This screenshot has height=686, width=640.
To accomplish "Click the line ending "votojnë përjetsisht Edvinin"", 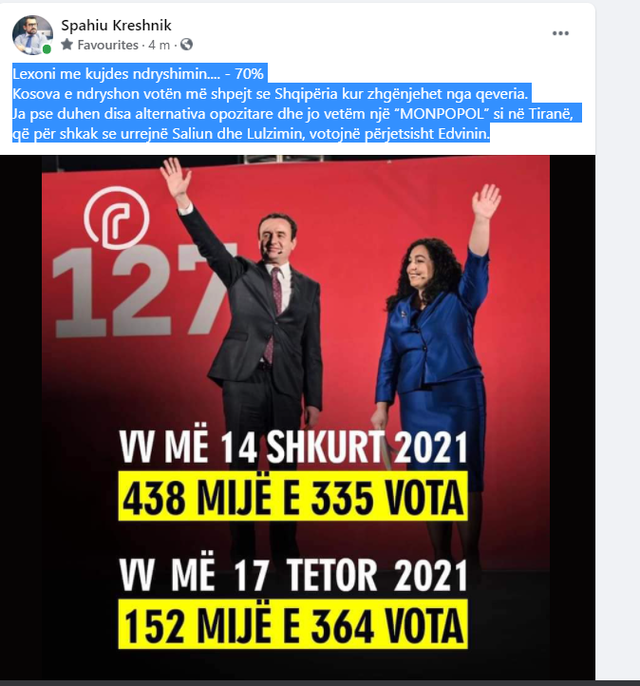I will [251, 133].
